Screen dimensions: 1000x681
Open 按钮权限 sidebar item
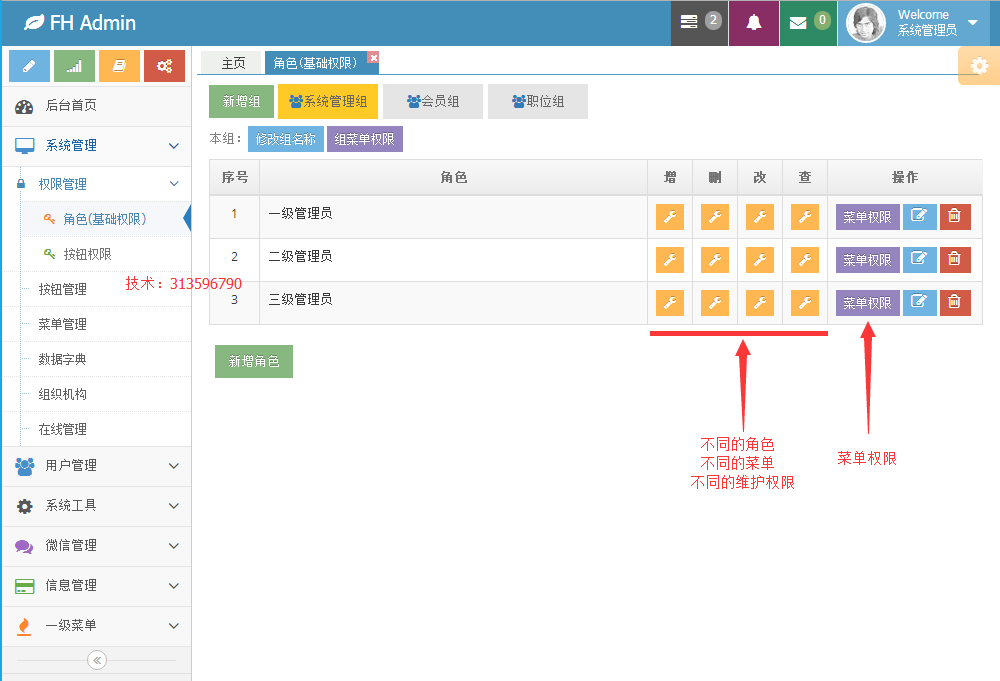coord(105,254)
